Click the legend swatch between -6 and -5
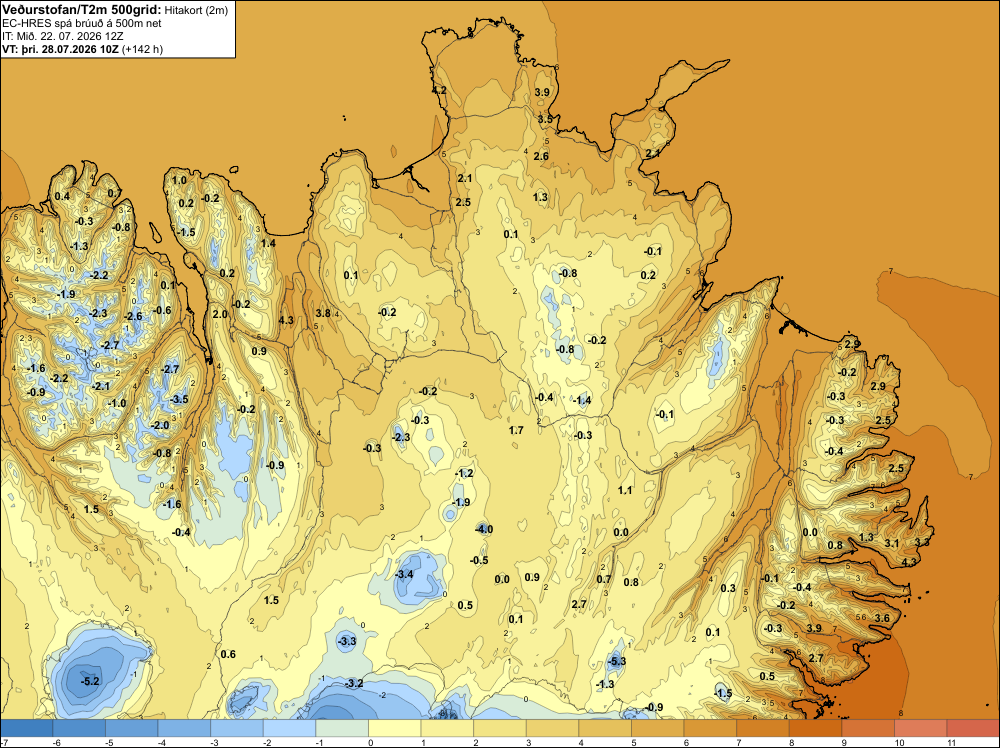 pyautogui.click(x=79, y=728)
